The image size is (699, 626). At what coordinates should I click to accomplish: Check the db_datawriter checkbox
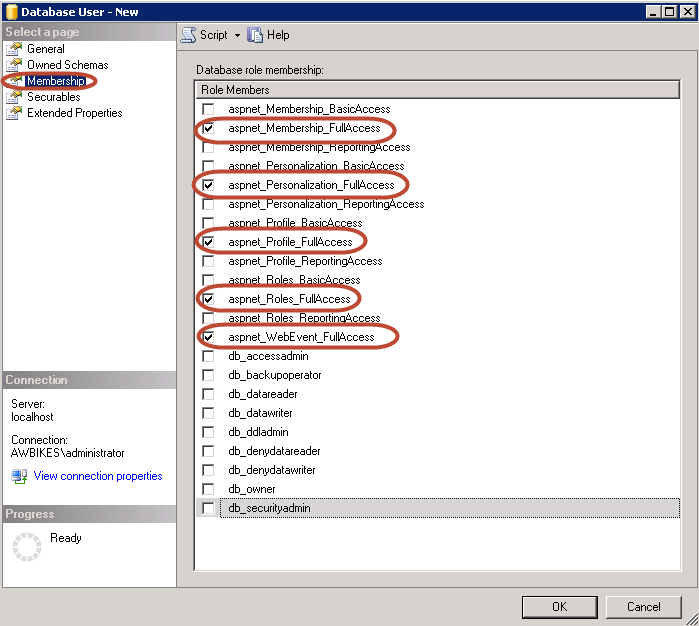(x=208, y=413)
